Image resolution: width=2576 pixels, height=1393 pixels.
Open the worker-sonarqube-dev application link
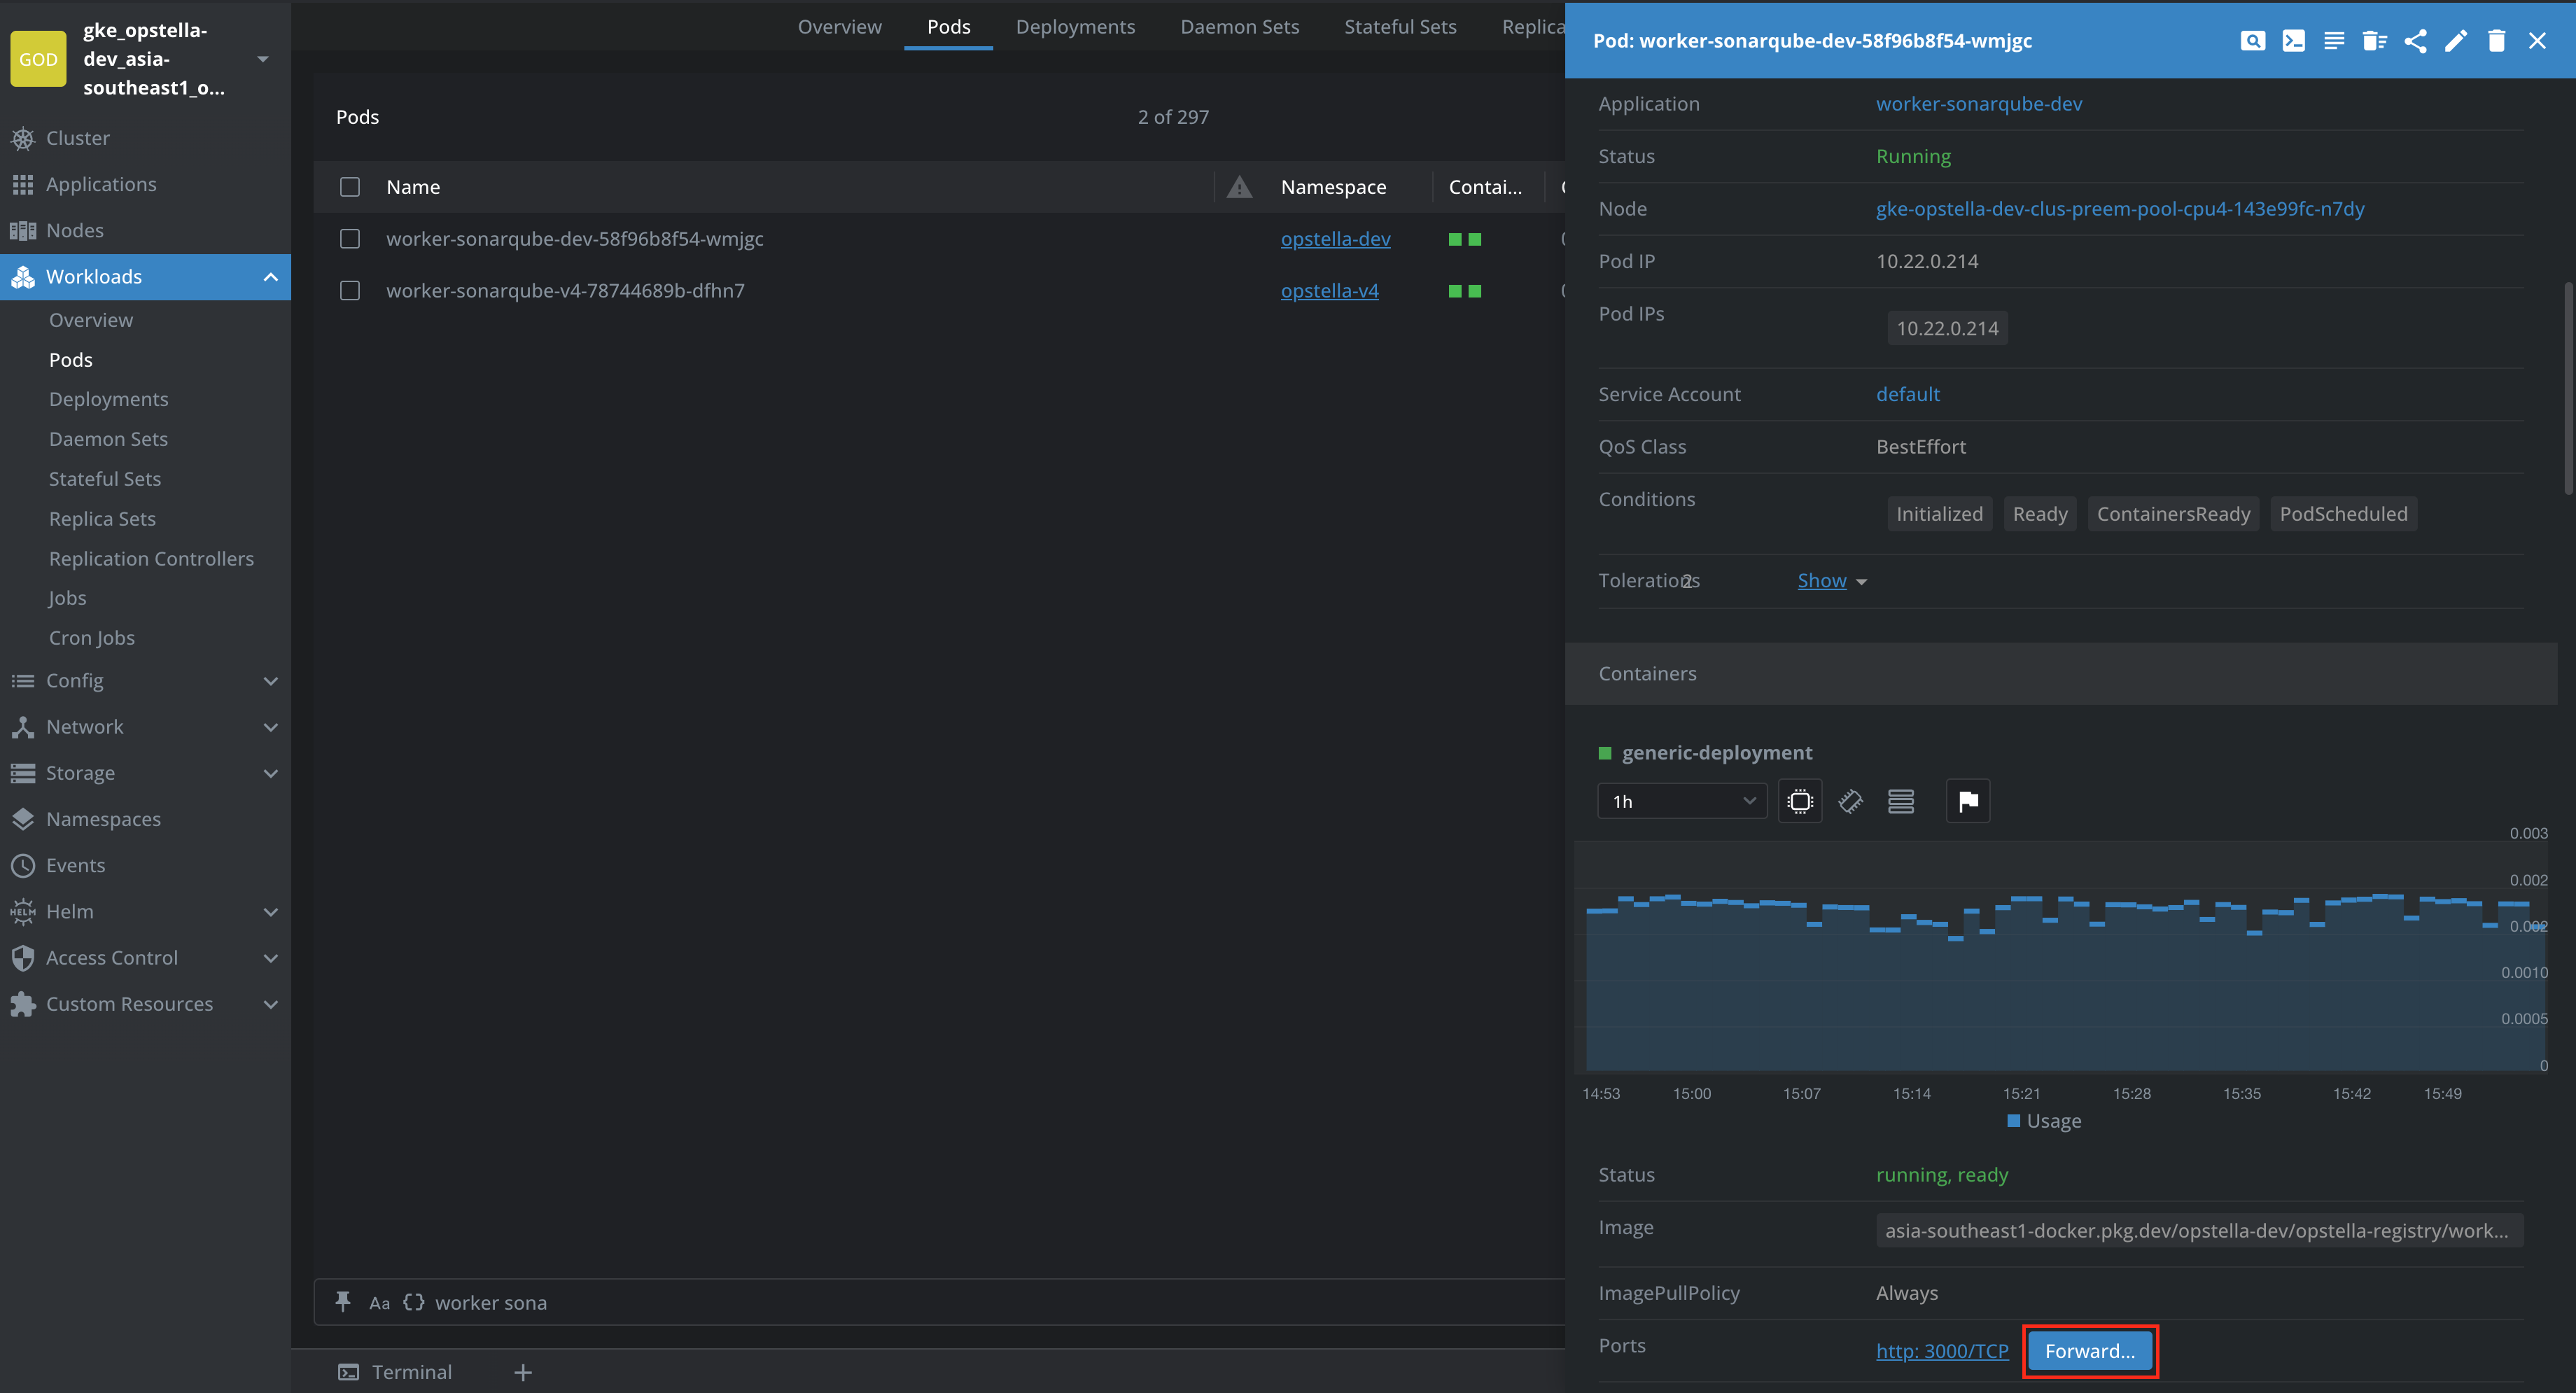tap(1978, 104)
